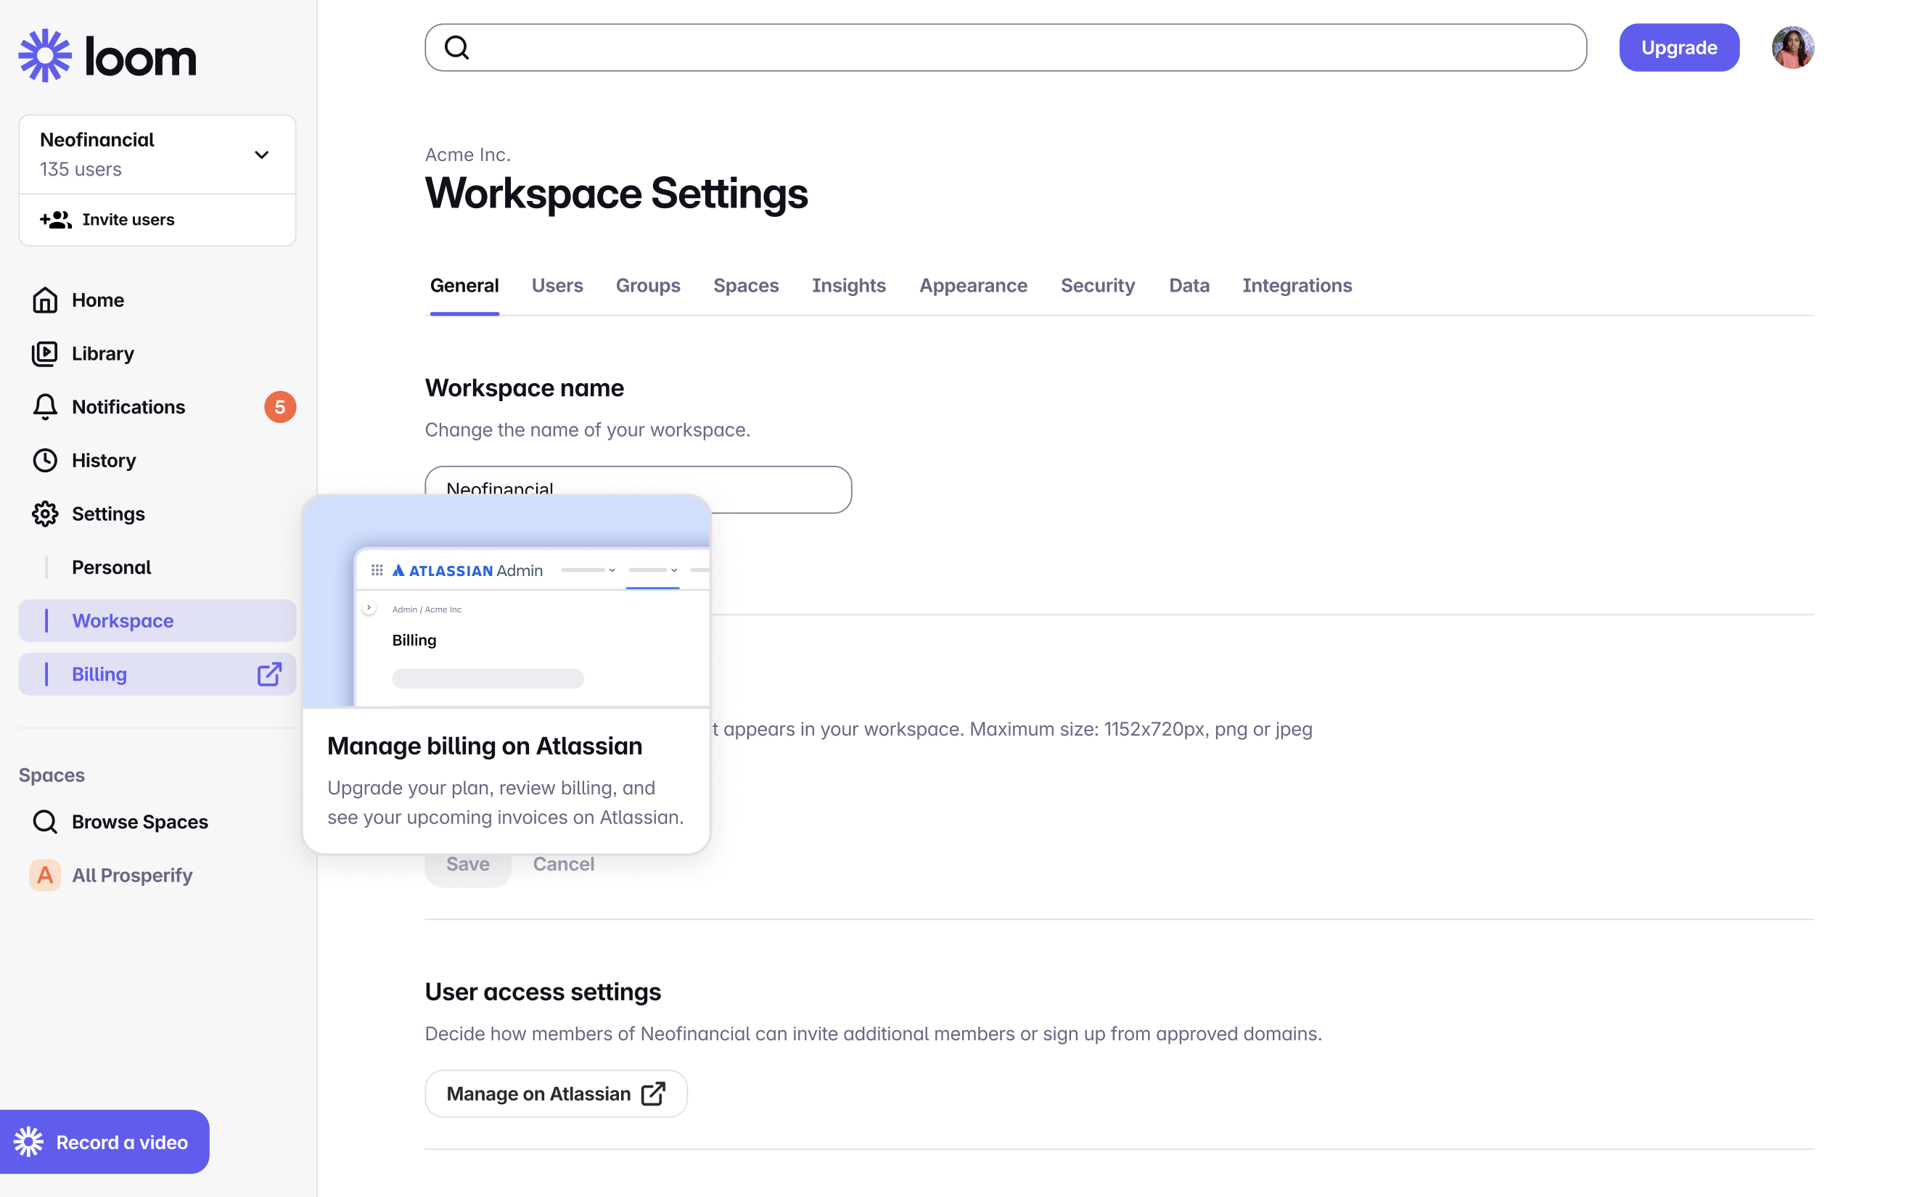Click the notifications count badge showing 5
The image size is (1920, 1197).
[x=280, y=407]
